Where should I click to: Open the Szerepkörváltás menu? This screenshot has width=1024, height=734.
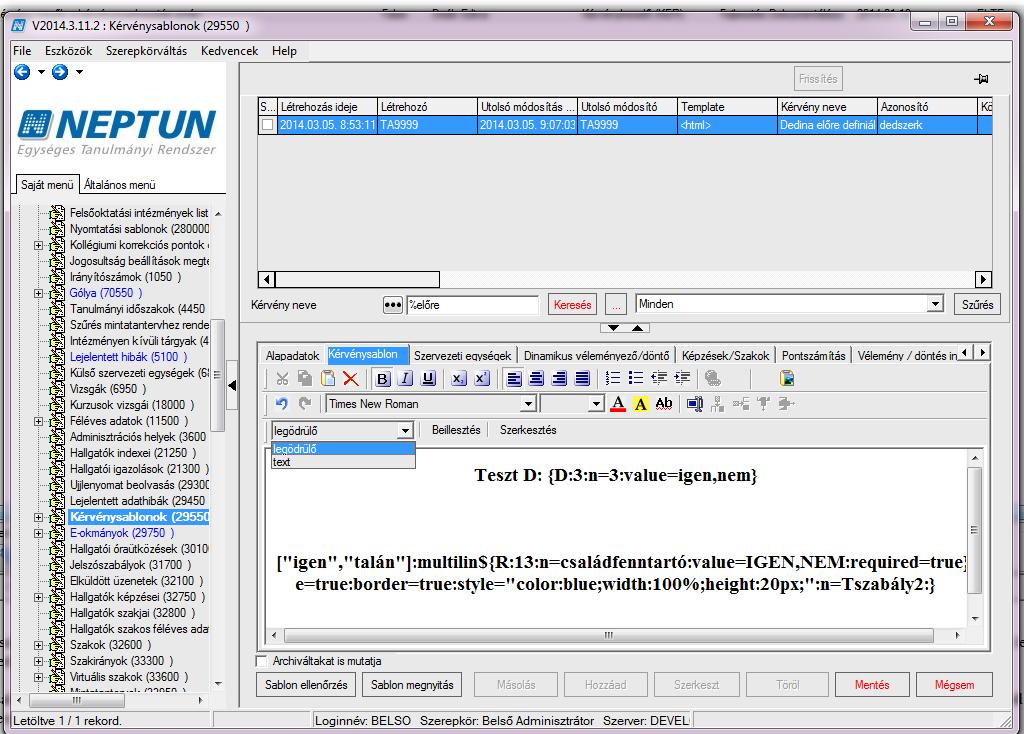pos(146,51)
